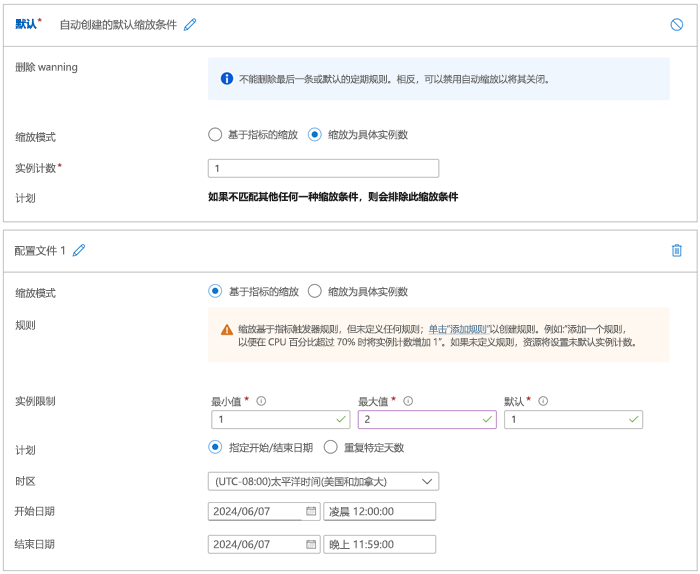Delete 配置文件 1 with the trash icon
The width and height of the screenshot is (700, 574).
pyautogui.click(x=676, y=250)
